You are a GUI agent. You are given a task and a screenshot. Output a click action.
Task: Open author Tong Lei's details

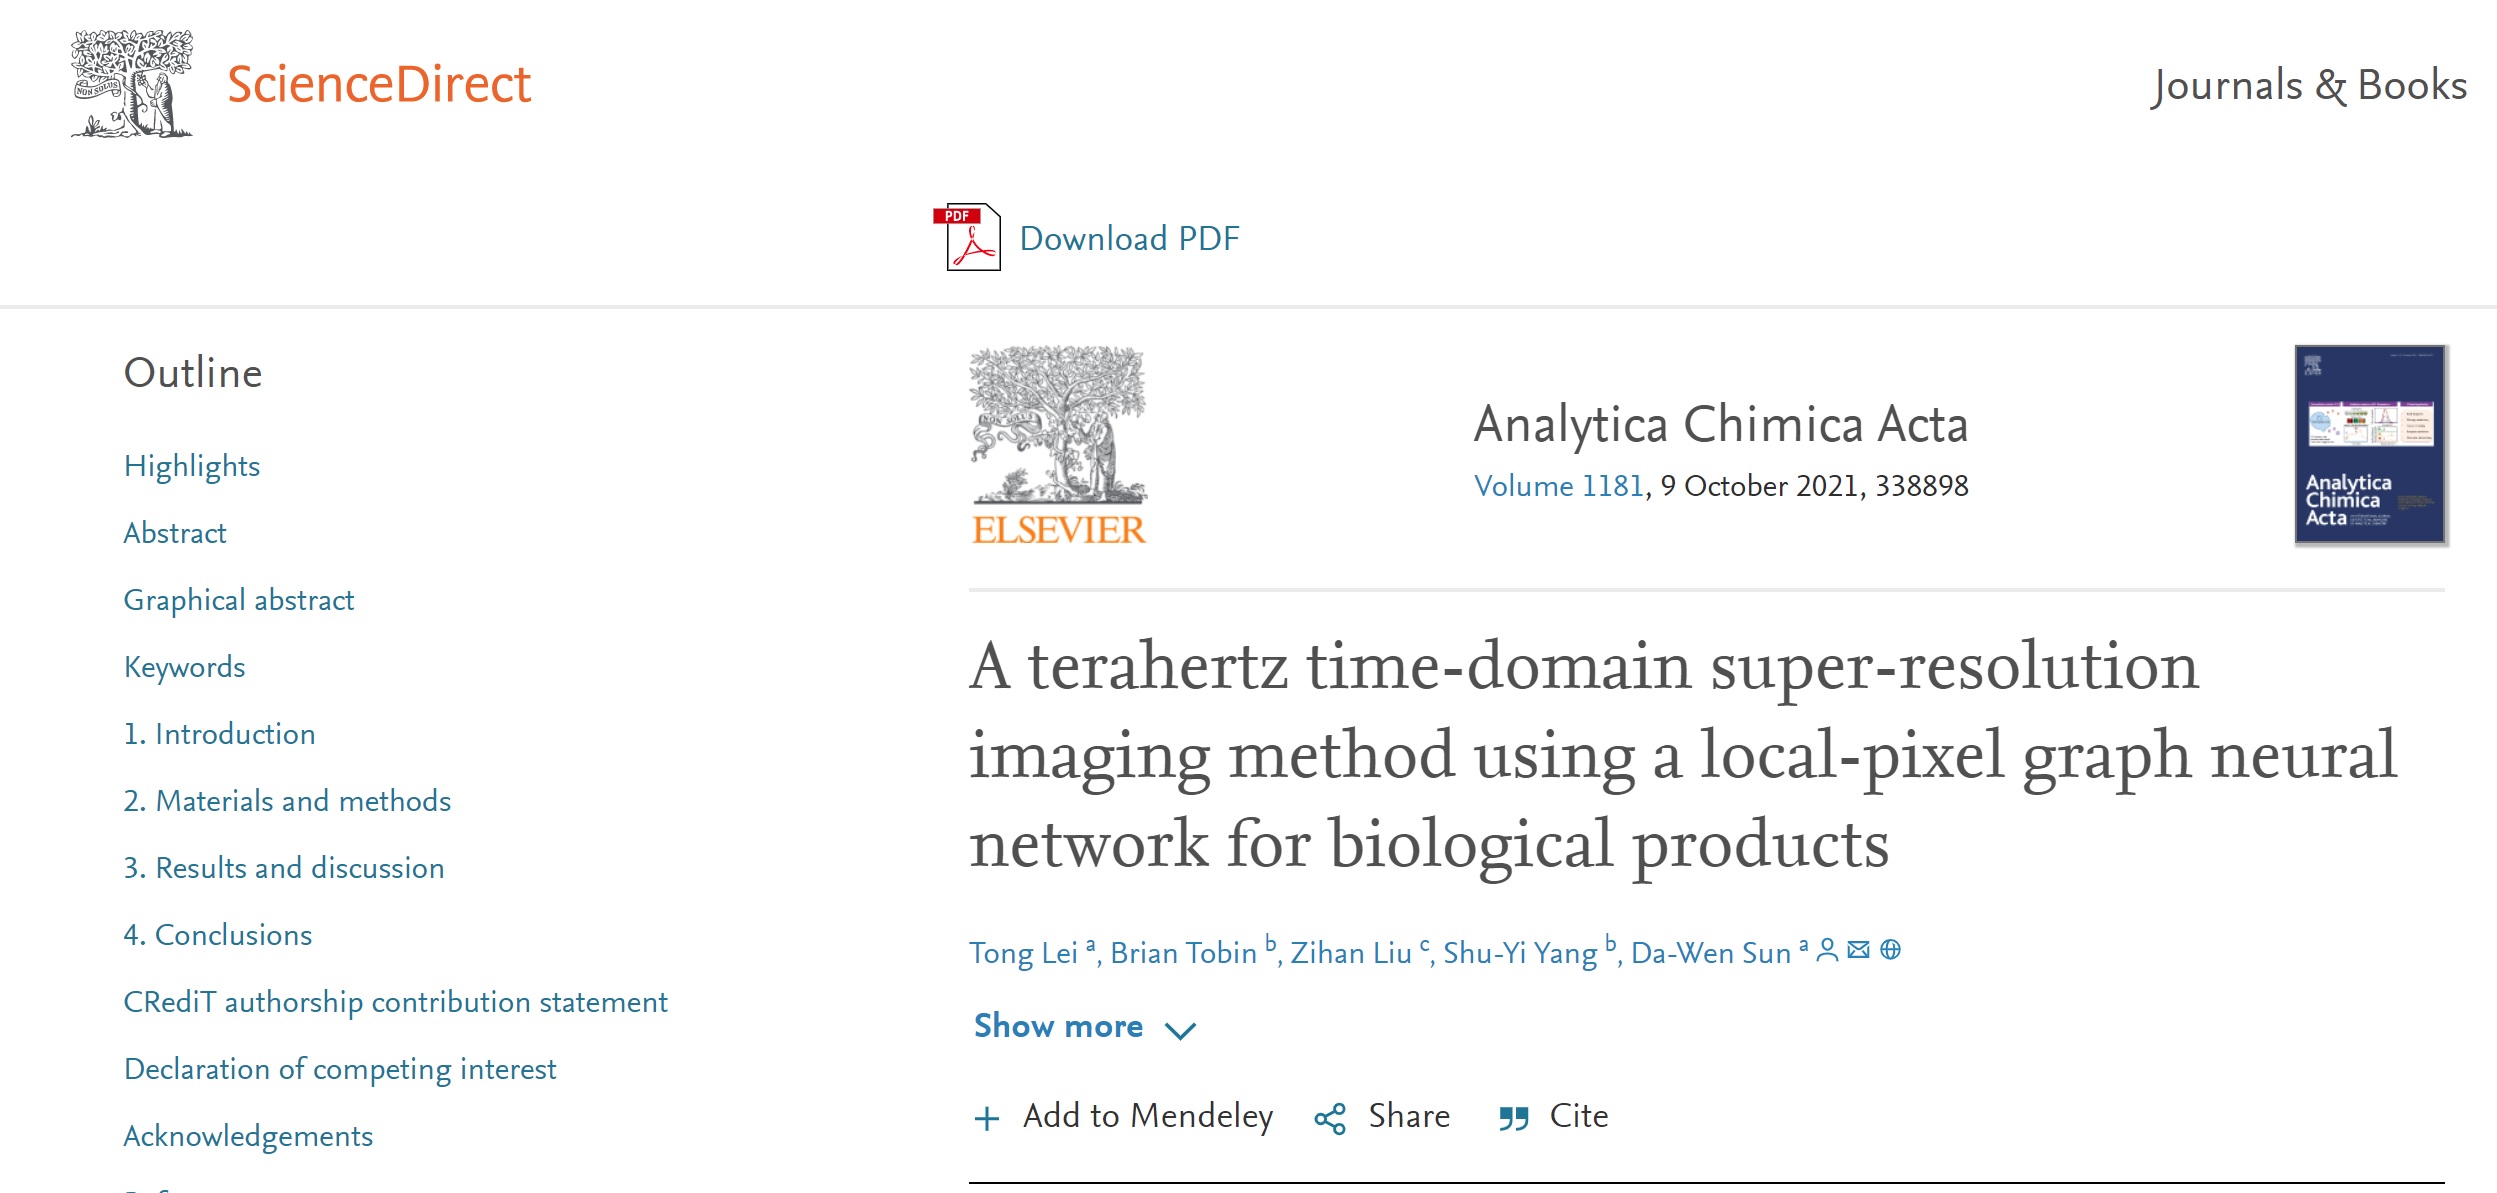pos(1023,953)
